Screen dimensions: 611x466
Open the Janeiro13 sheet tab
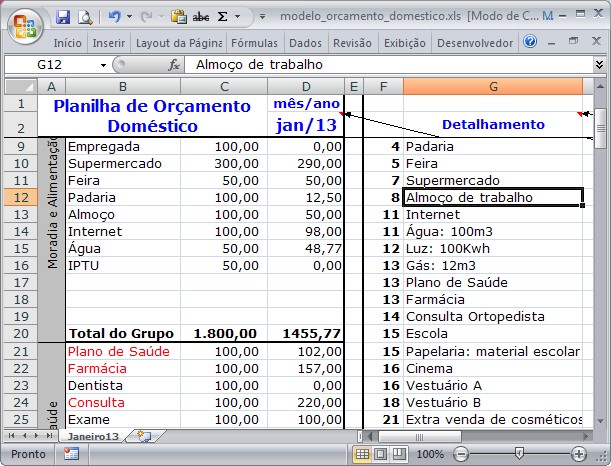(93, 436)
